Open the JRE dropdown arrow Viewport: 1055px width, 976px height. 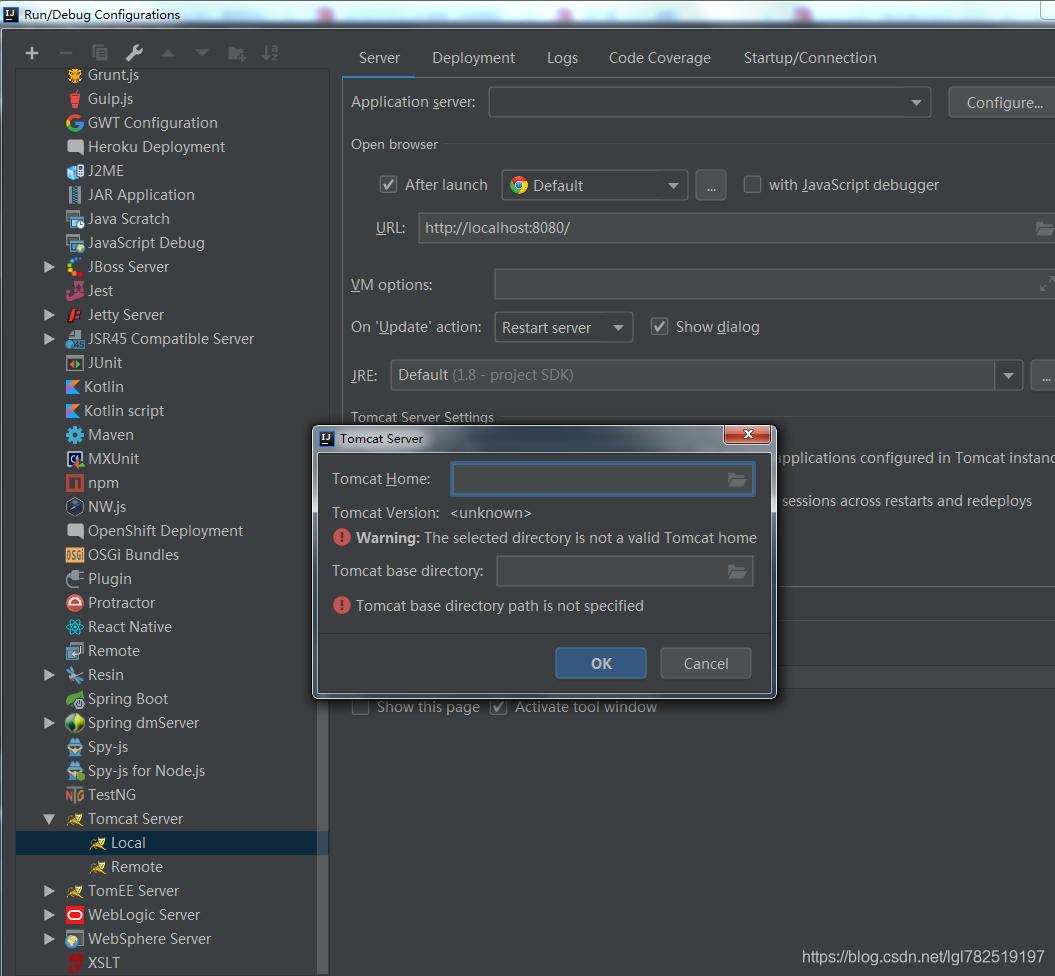(1009, 375)
